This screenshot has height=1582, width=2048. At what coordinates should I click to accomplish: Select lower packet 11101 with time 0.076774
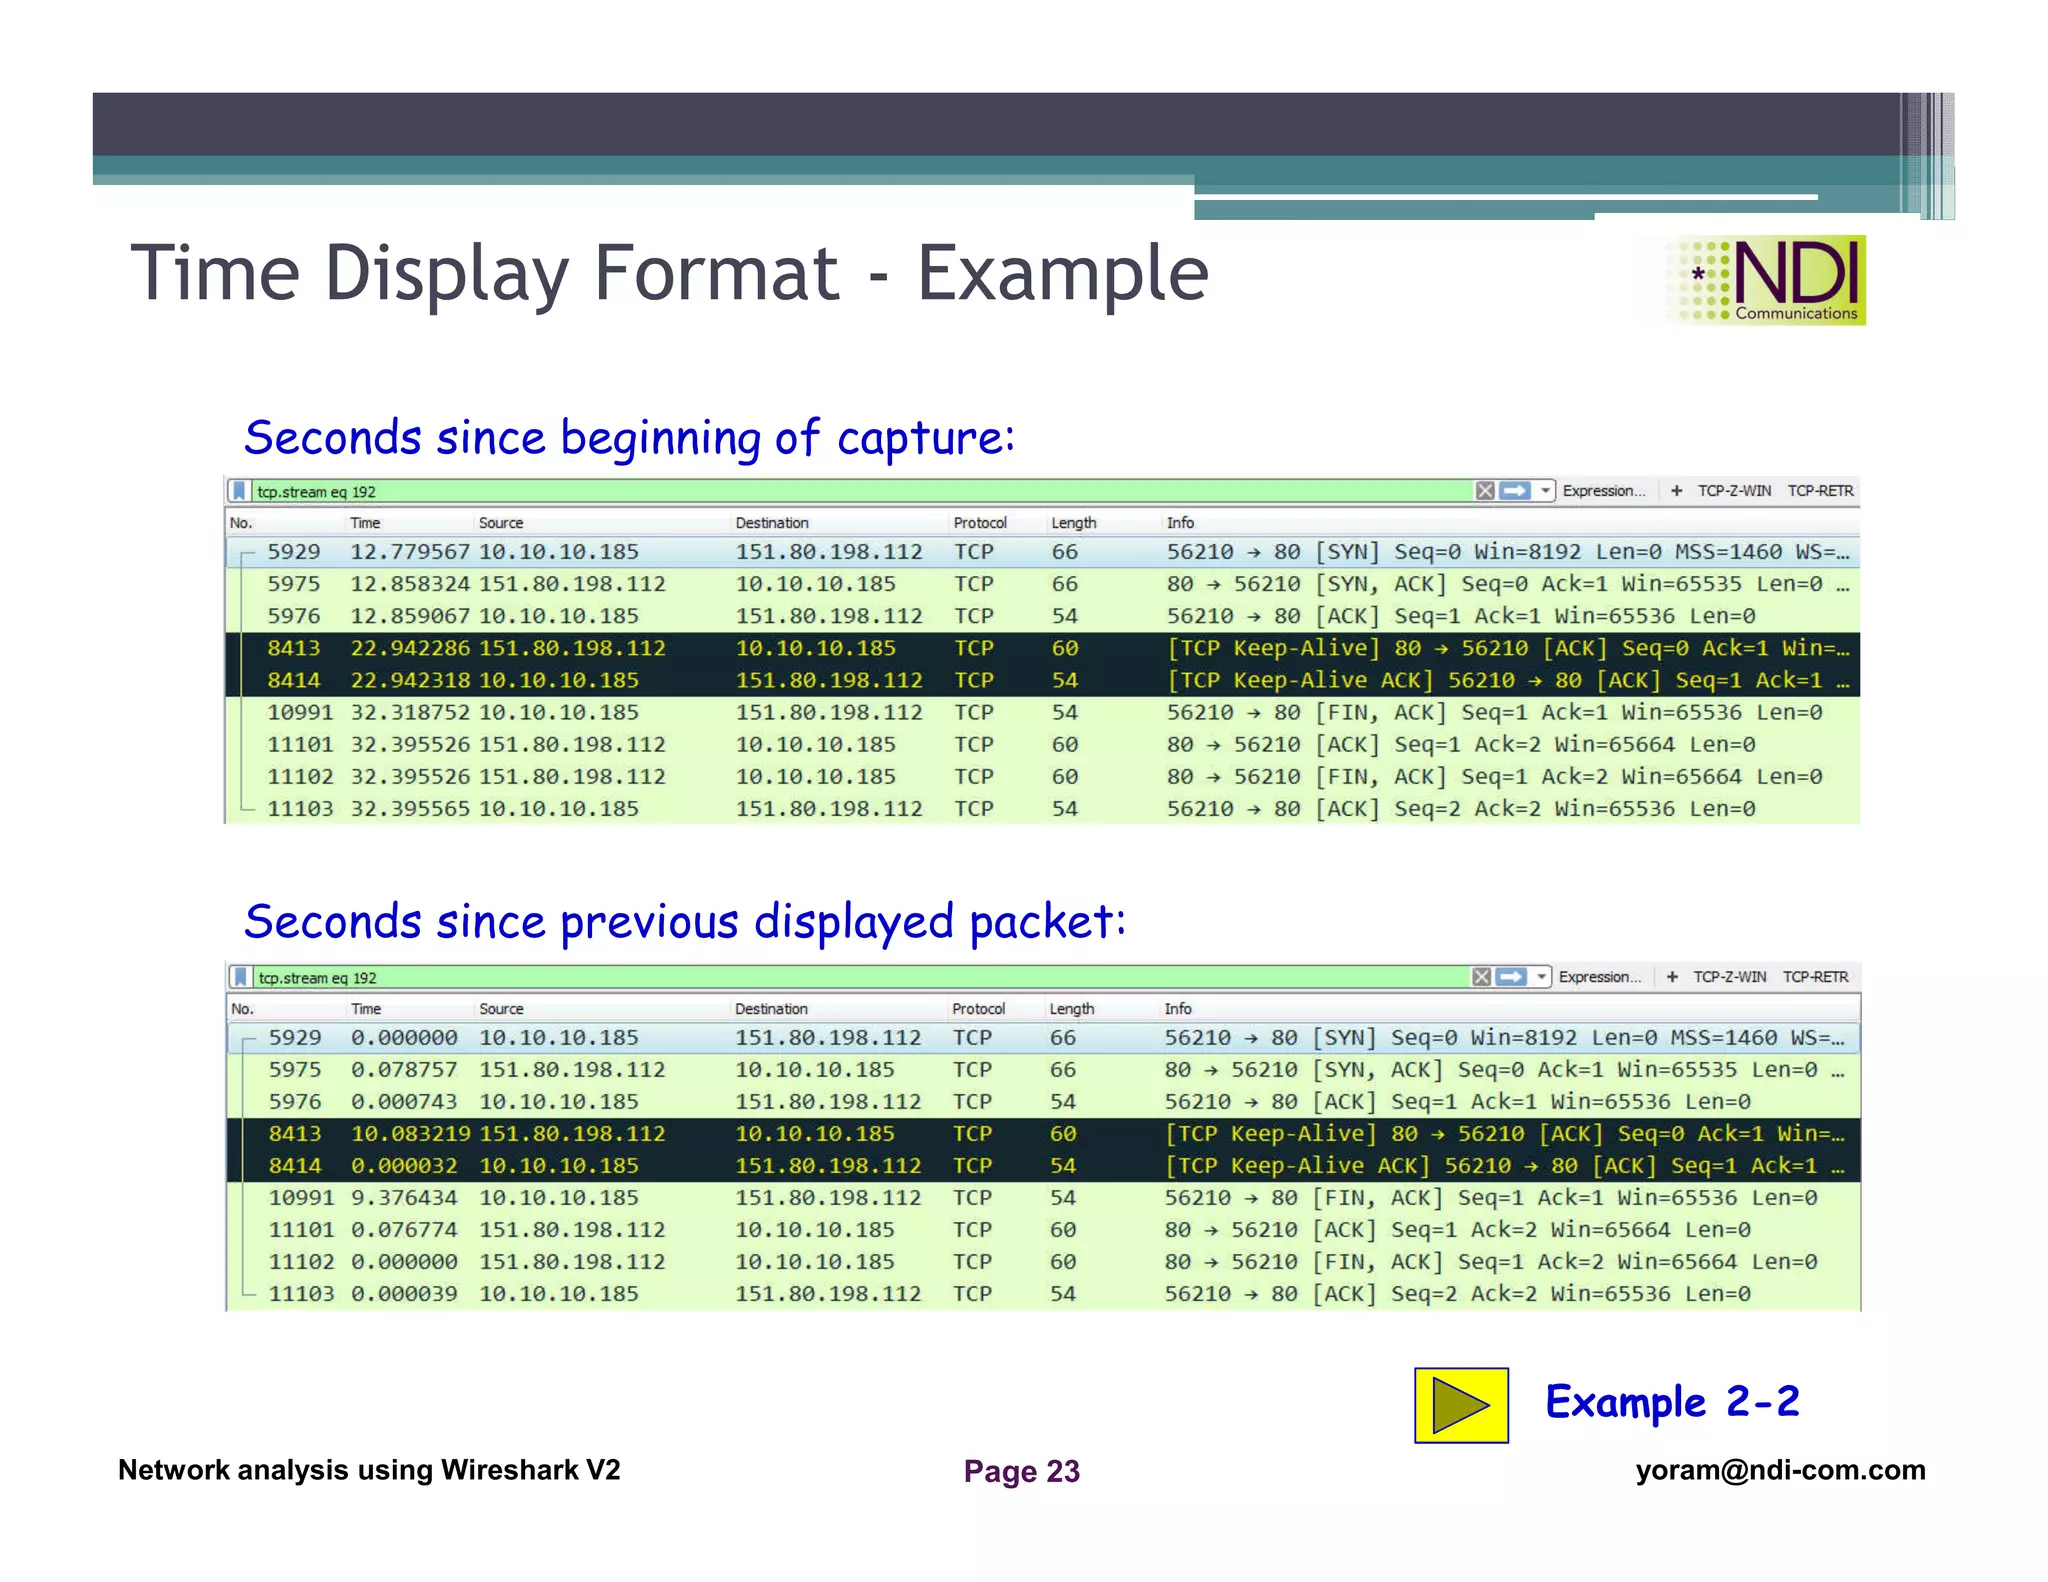(x=1044, y=1230)
